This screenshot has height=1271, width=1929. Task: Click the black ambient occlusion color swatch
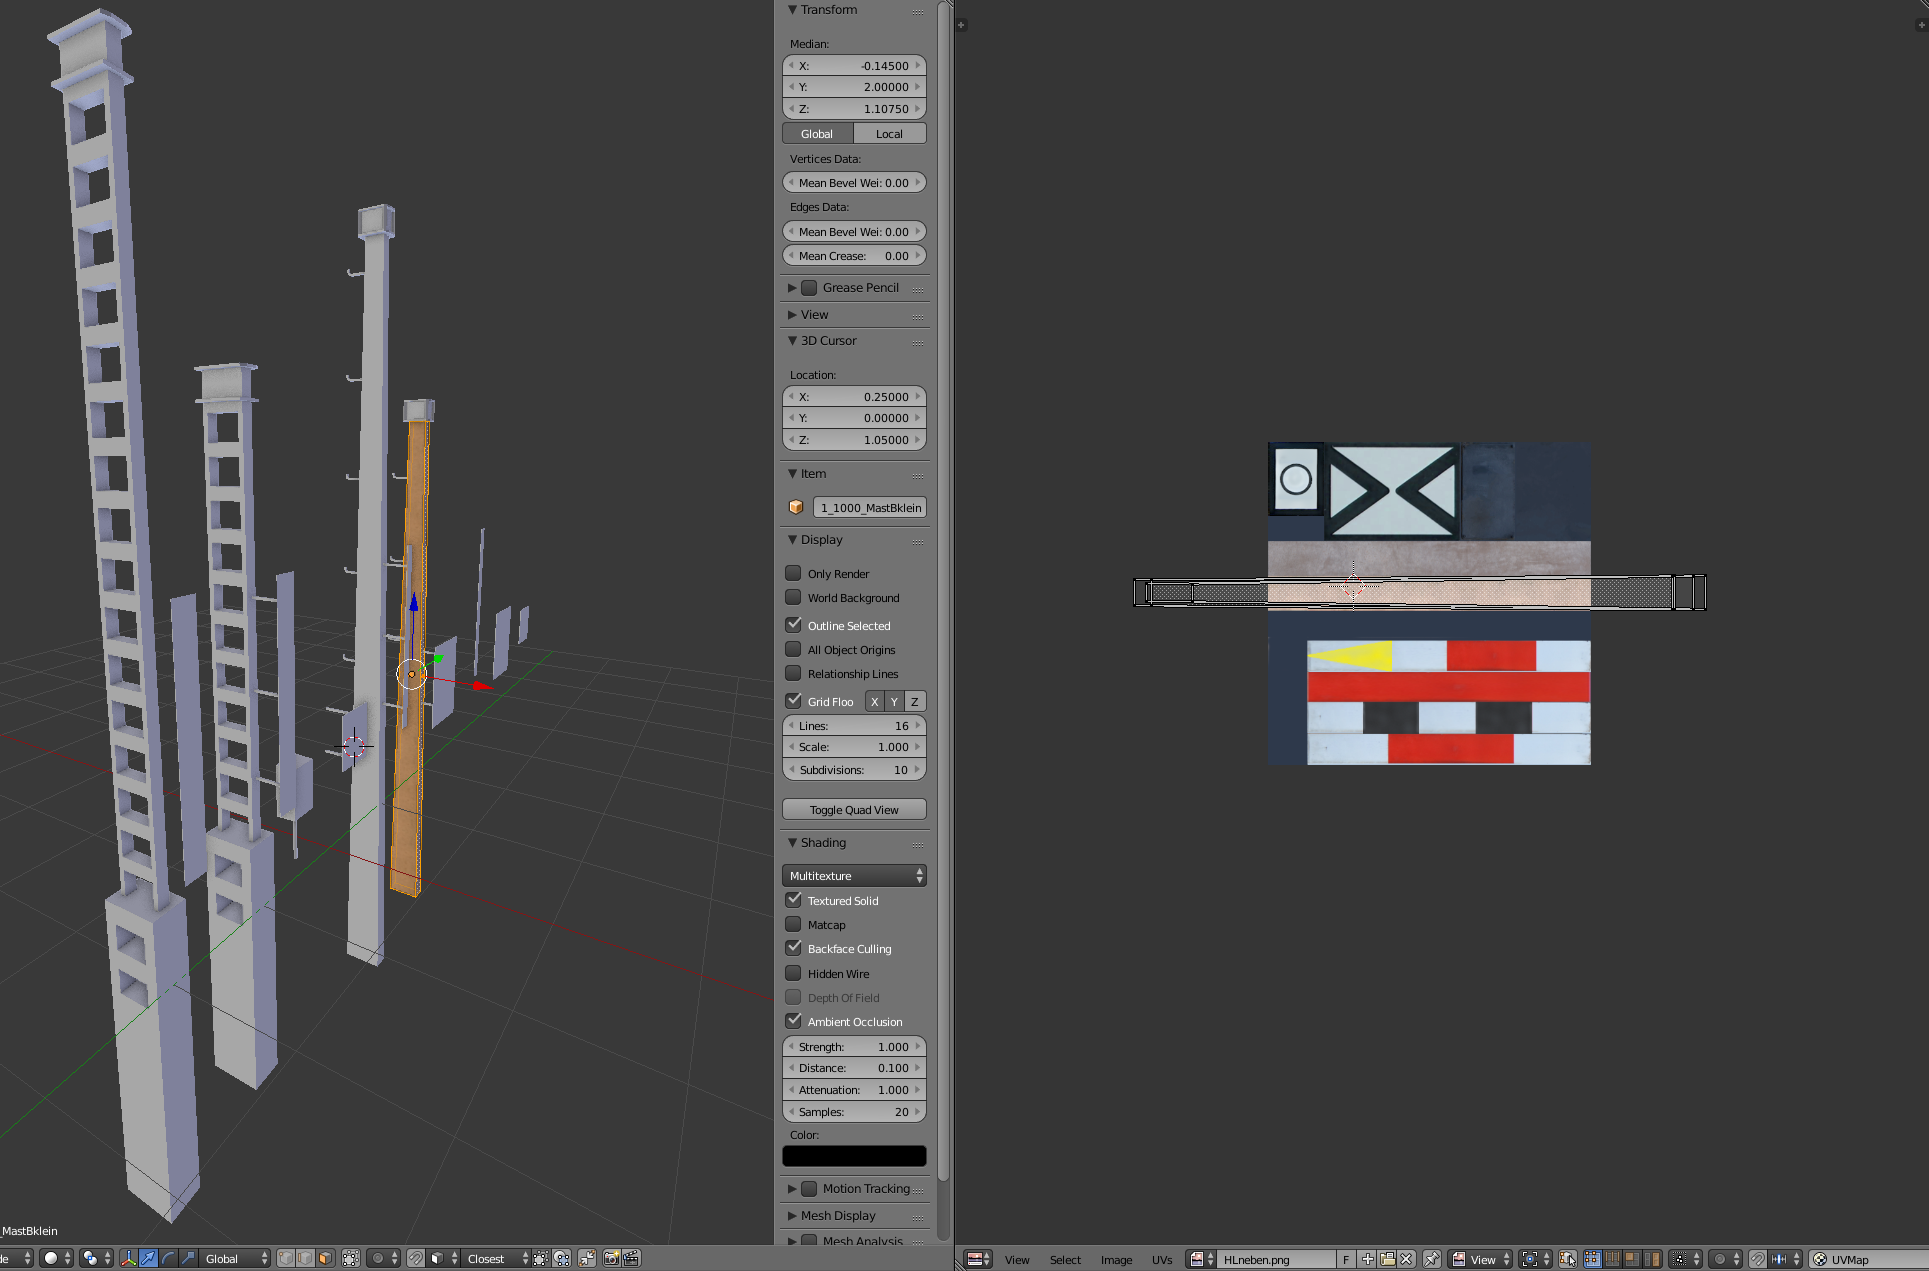(x=854, y=1156)
